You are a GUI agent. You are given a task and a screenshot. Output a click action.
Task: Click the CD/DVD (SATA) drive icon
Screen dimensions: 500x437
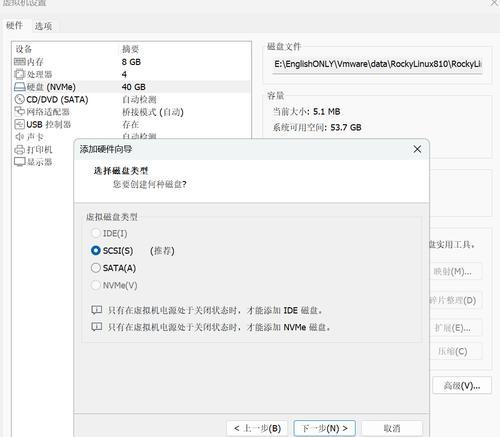point(20,99)
